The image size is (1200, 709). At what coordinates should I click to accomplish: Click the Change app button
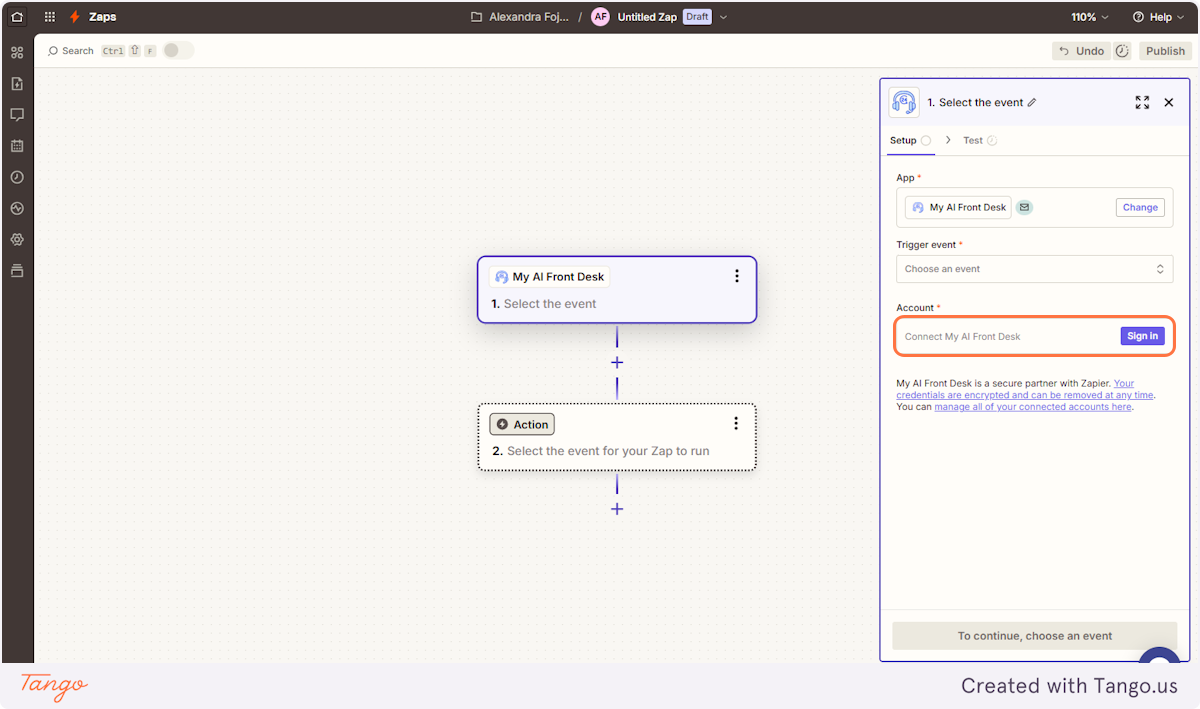(1140, 207)
